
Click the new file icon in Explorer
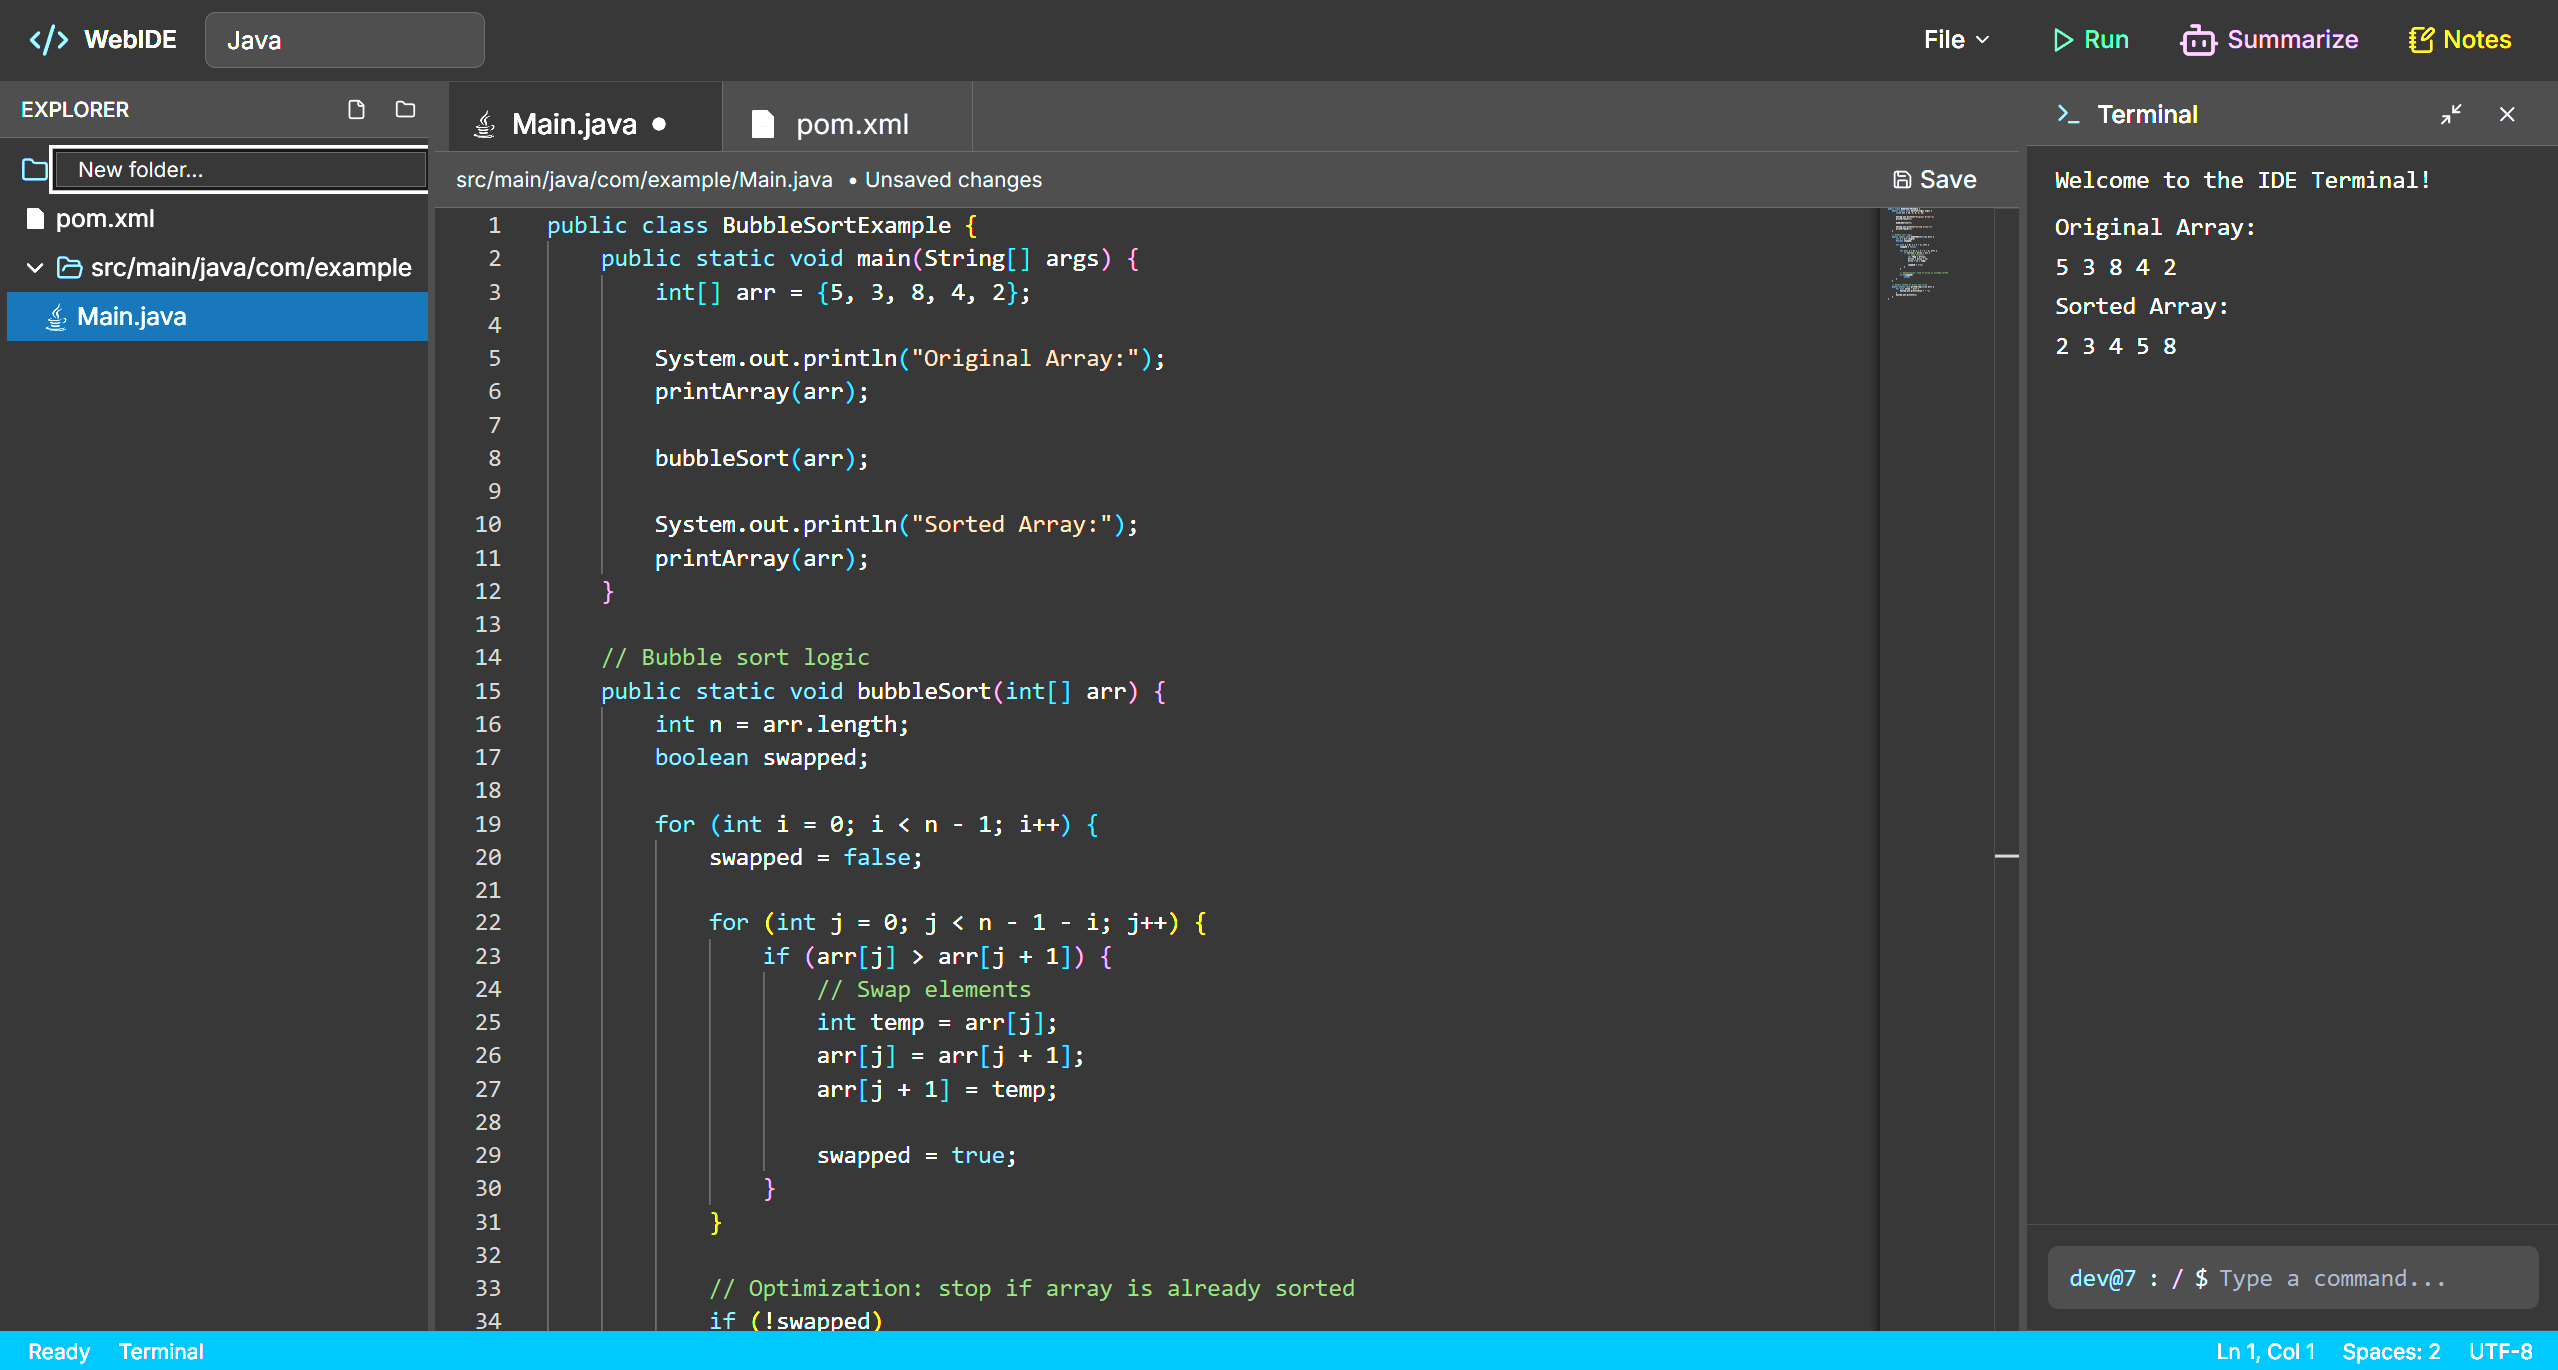coord(356,110)
